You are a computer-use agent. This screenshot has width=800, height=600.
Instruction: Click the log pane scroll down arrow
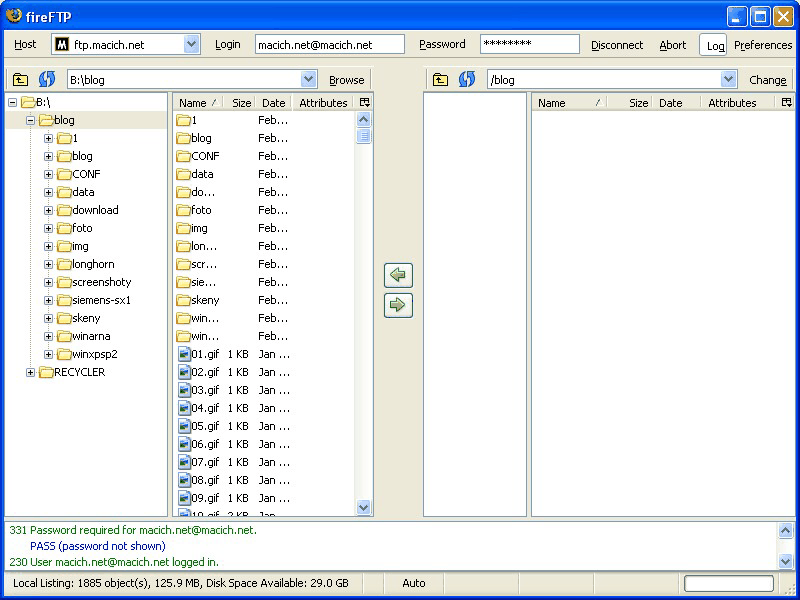785,562
